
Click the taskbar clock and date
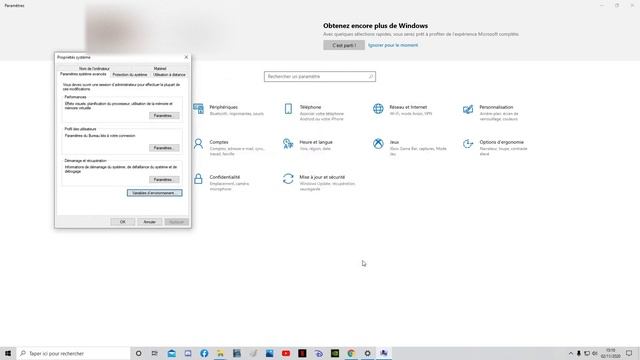click(x=611, y=353)
